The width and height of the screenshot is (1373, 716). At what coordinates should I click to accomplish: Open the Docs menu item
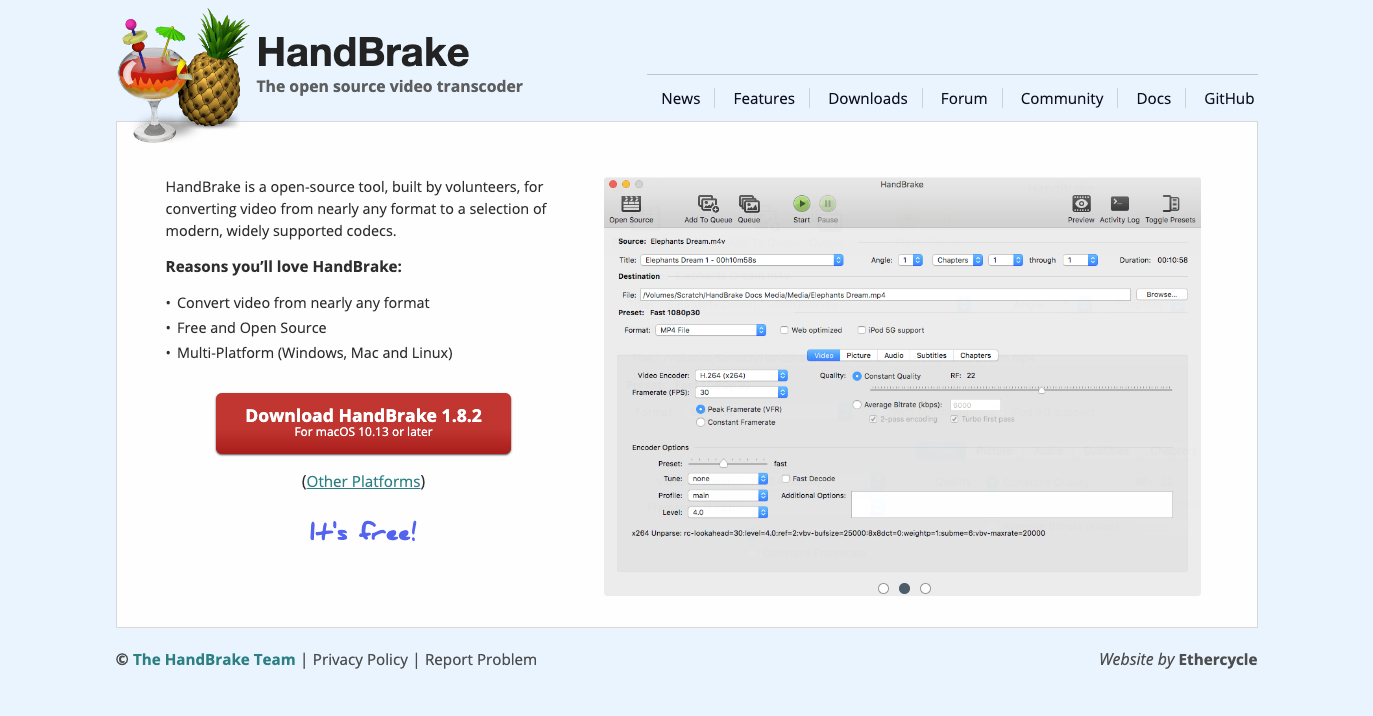tap(1154, 98)
